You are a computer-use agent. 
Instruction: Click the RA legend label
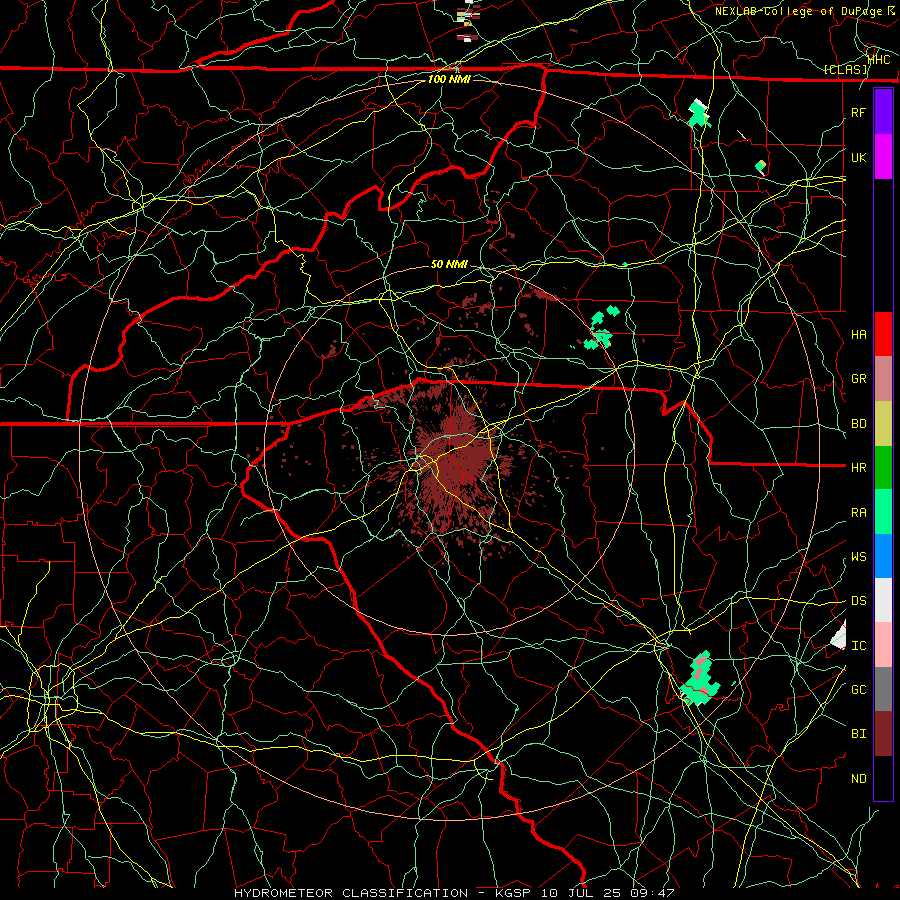pyautogui.click(x=859, y=513)
